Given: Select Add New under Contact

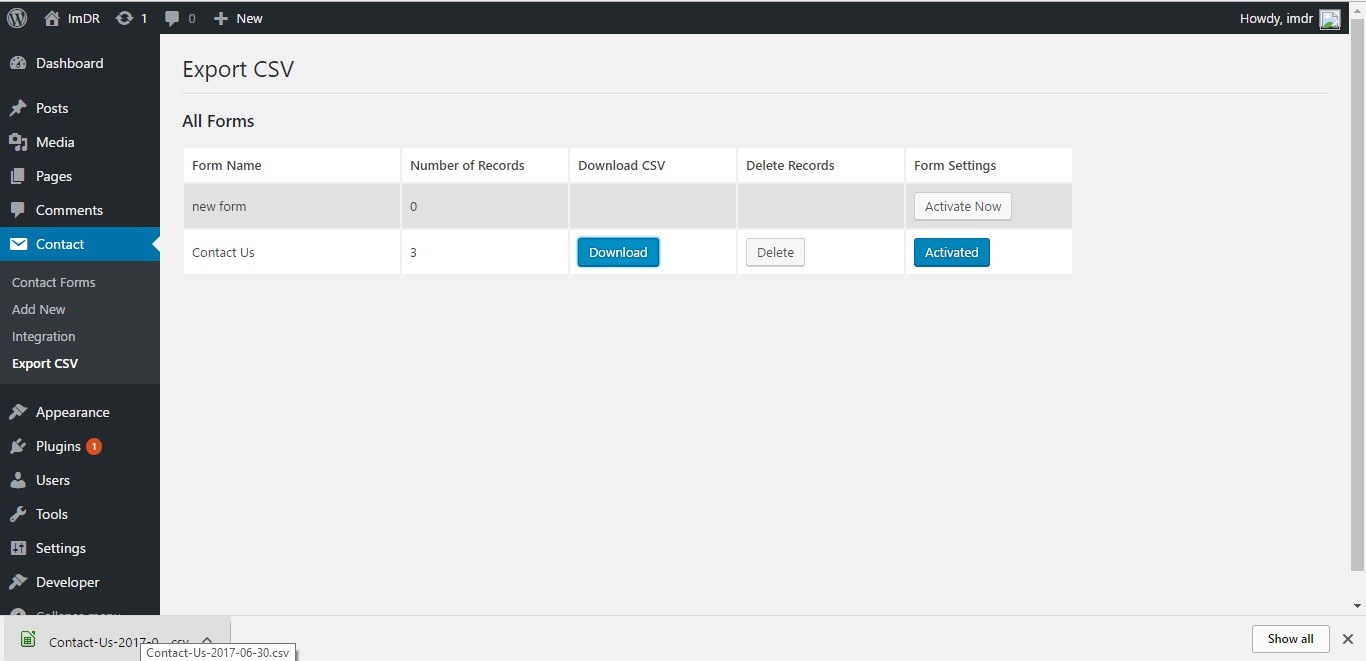Looking at the screenshot, I should point(39,309).
